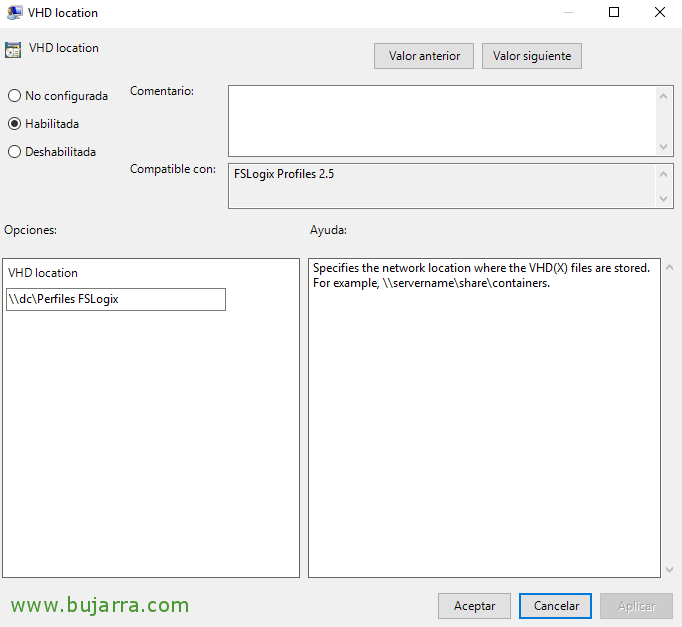Screen dimensions: 682x627
Task: Click the Compatible con label
Action: pyautogui.click(x=173, y=169)
